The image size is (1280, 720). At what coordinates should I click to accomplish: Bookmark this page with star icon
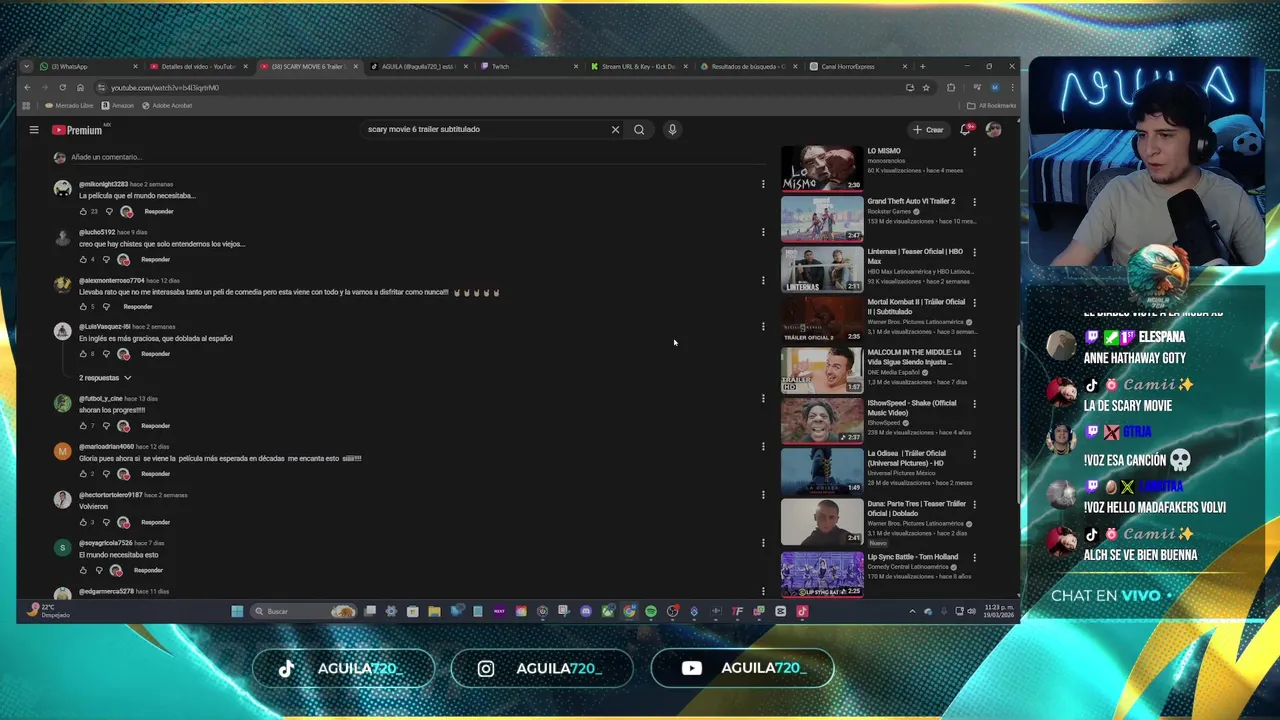coord(926,88)
